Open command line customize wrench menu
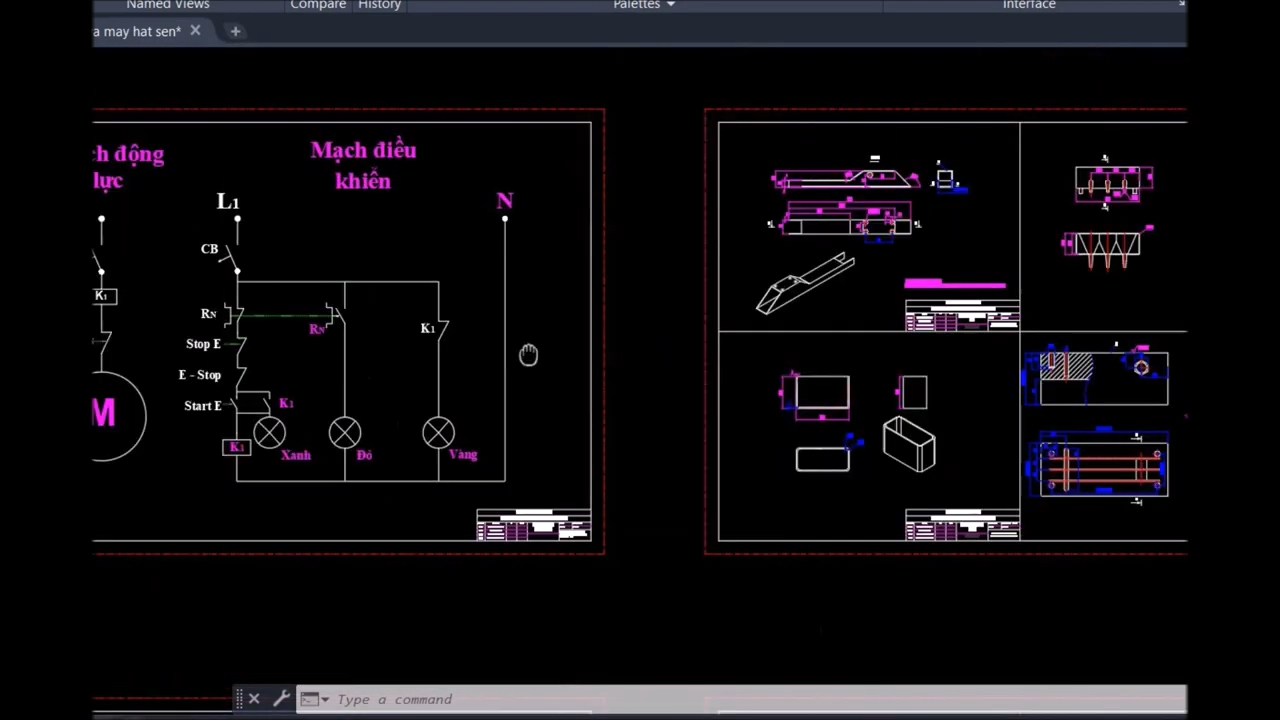This screenshot has height=720, width=1280. [x=281, y=699]
